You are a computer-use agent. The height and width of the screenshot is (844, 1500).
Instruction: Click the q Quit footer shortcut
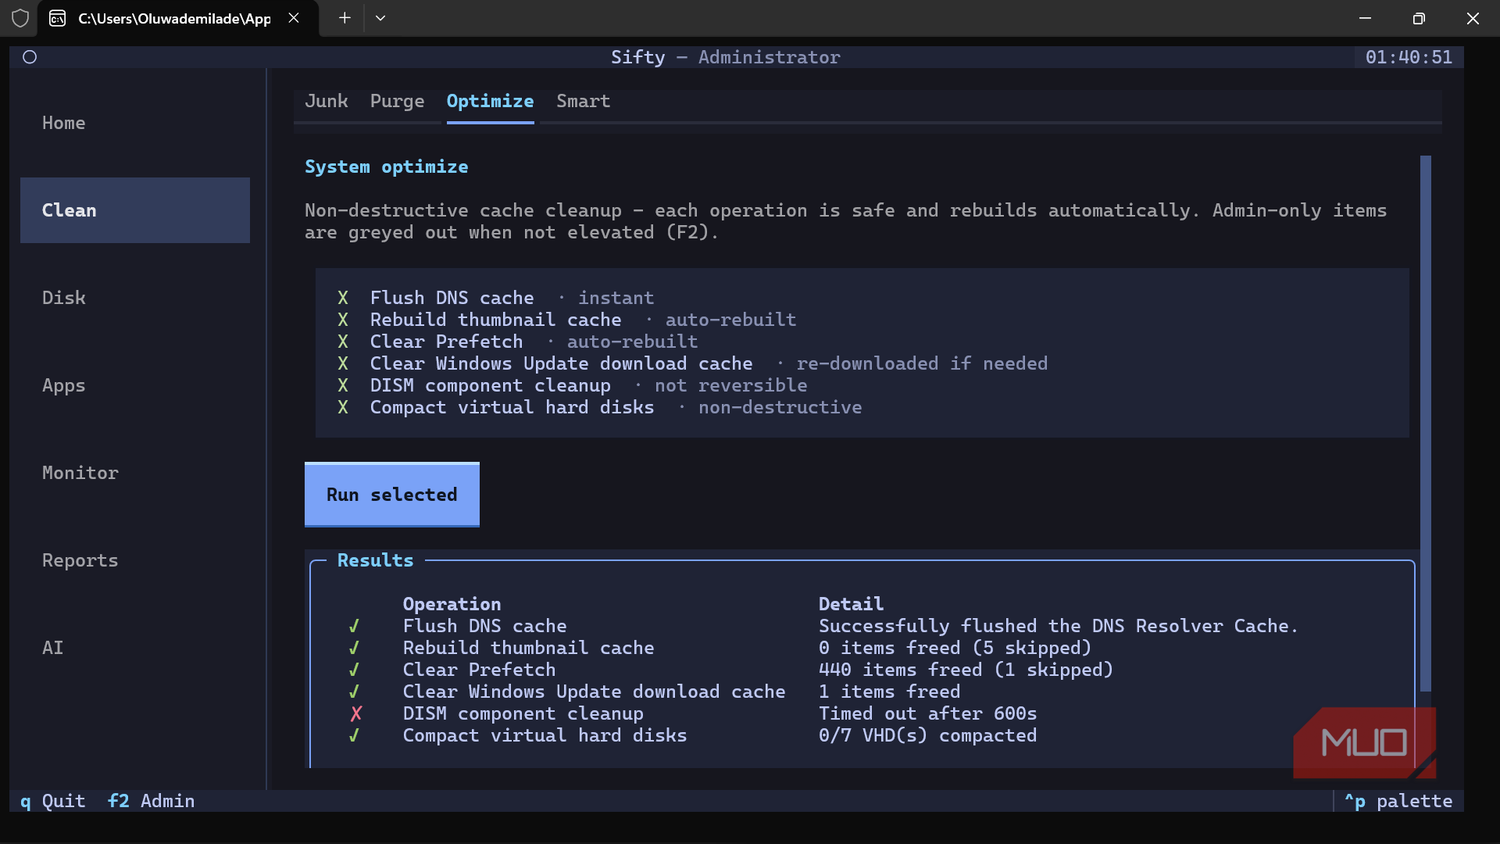[x=53, y=801]
